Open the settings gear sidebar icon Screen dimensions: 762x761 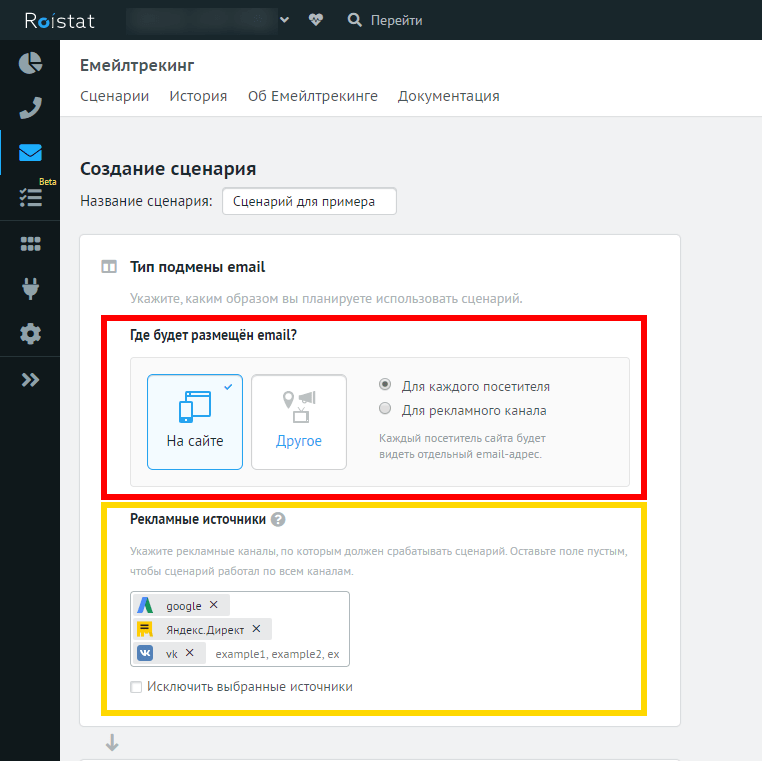click(x=30, y=334)
